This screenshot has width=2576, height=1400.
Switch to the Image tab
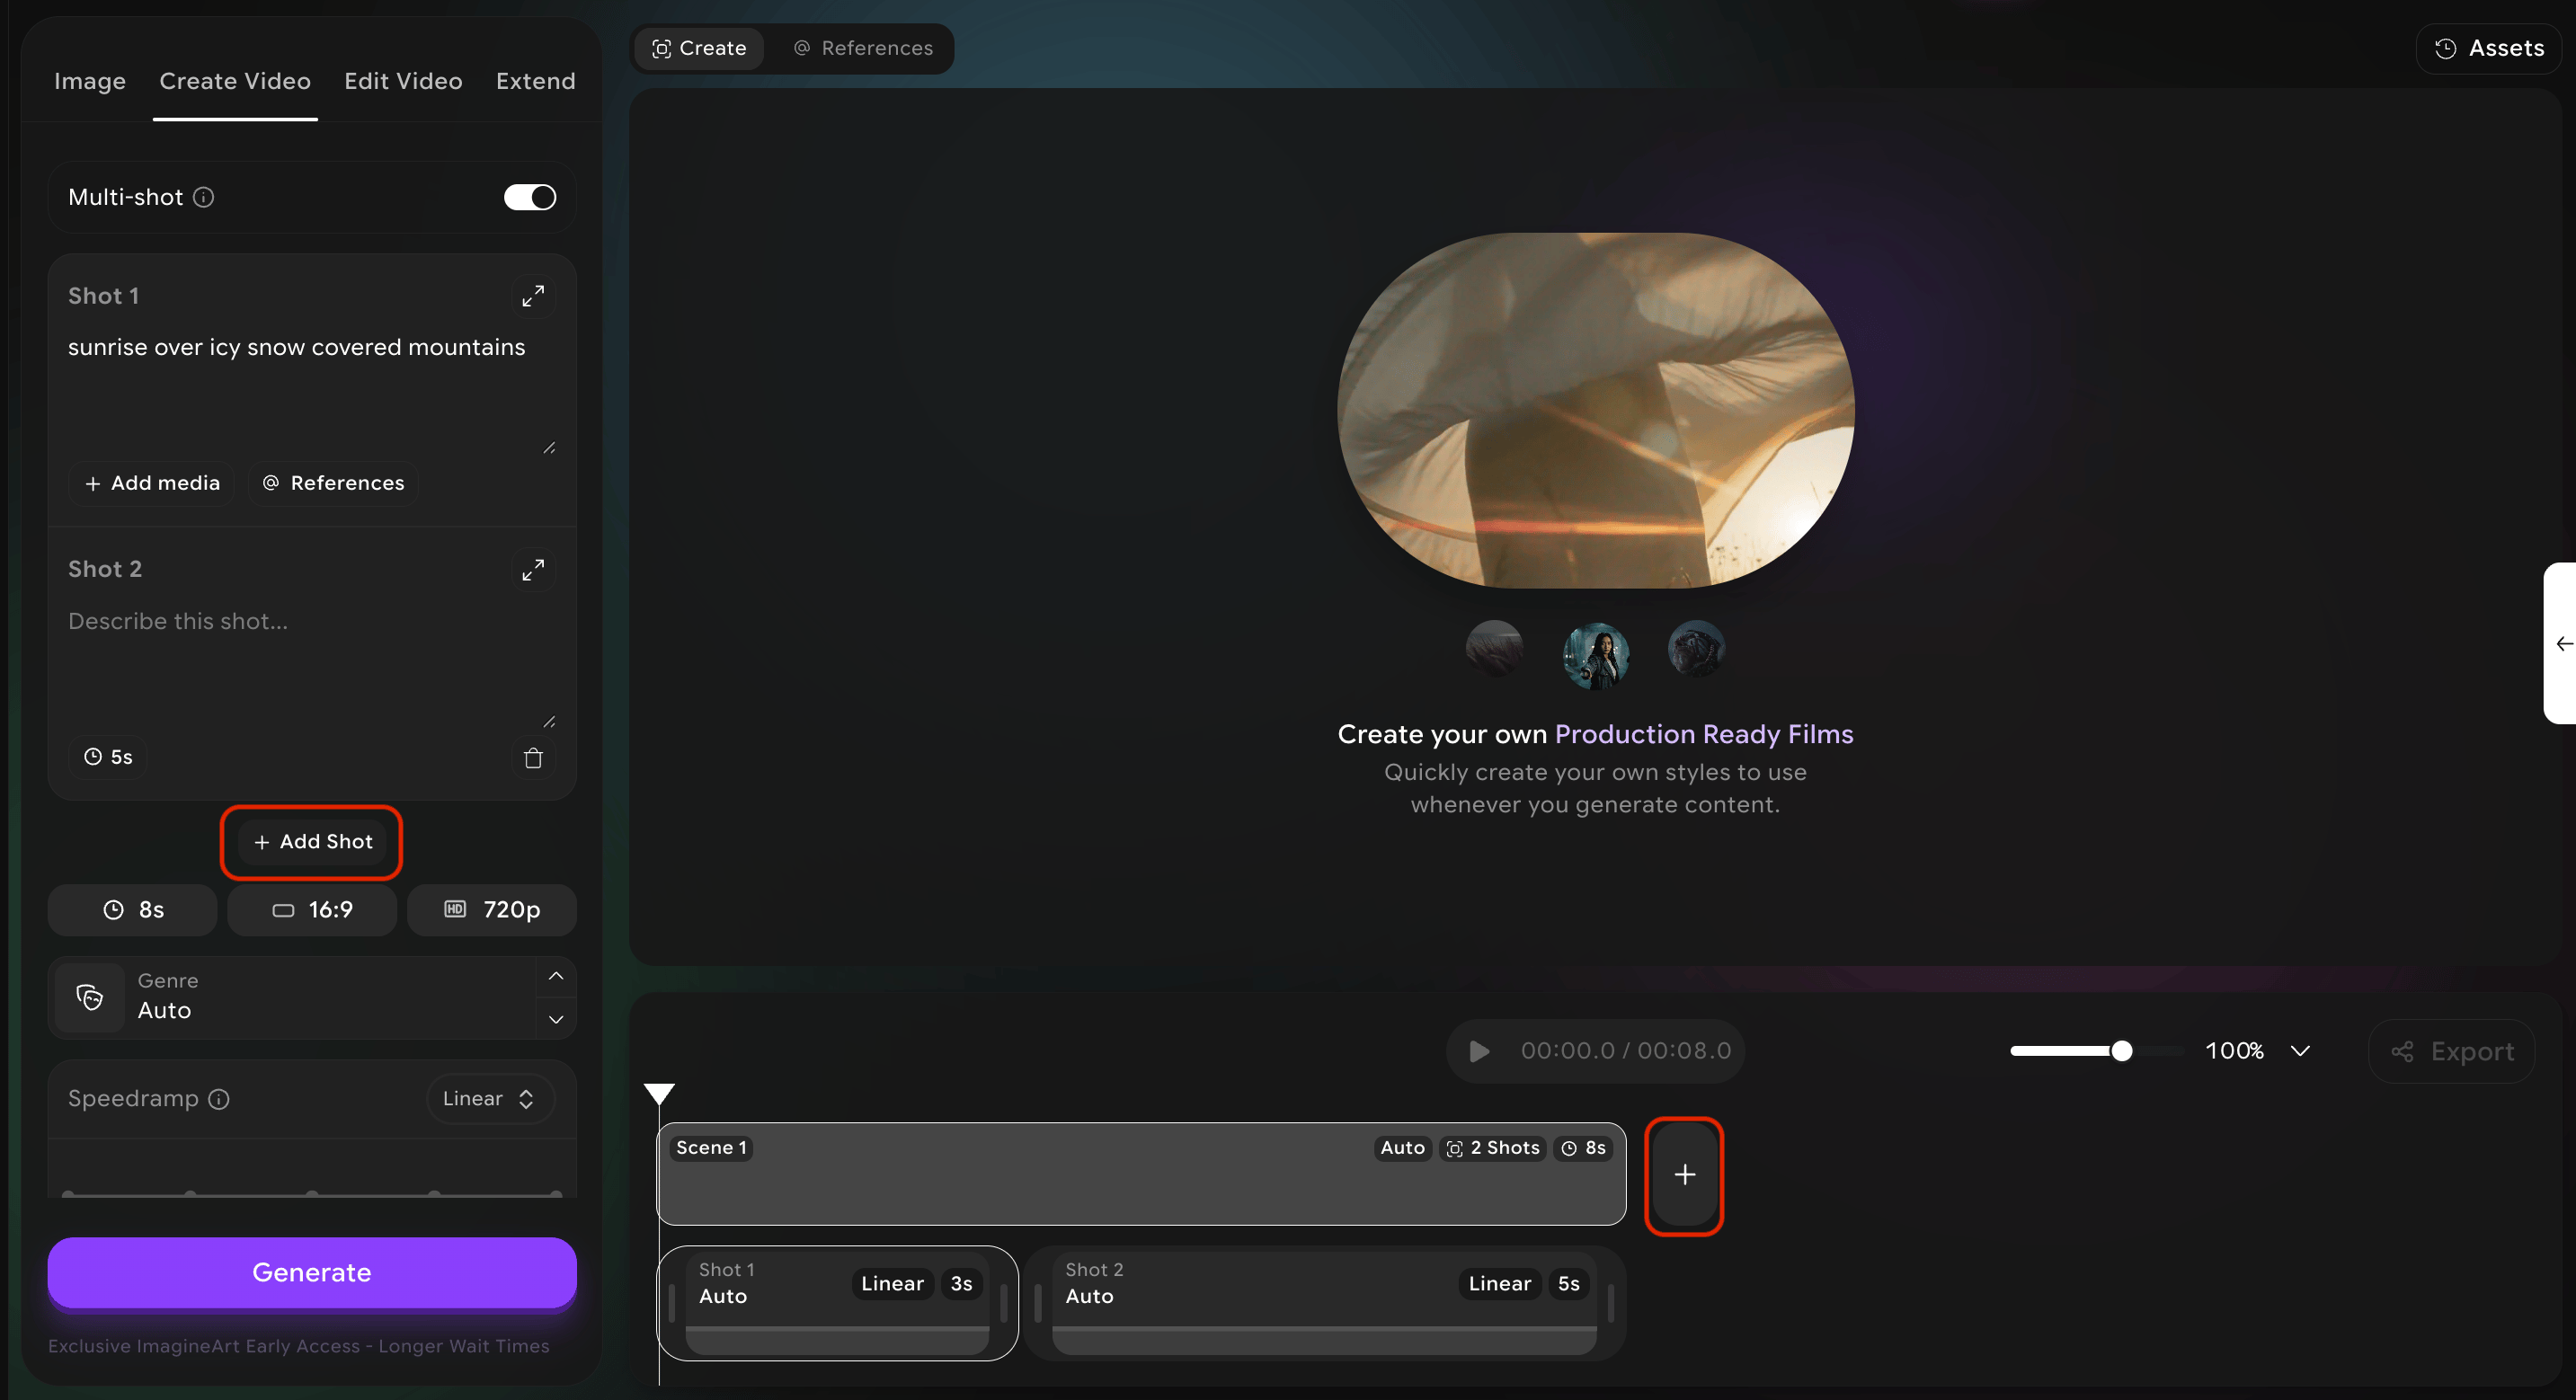pyautogui.click(x=90, y=81)
